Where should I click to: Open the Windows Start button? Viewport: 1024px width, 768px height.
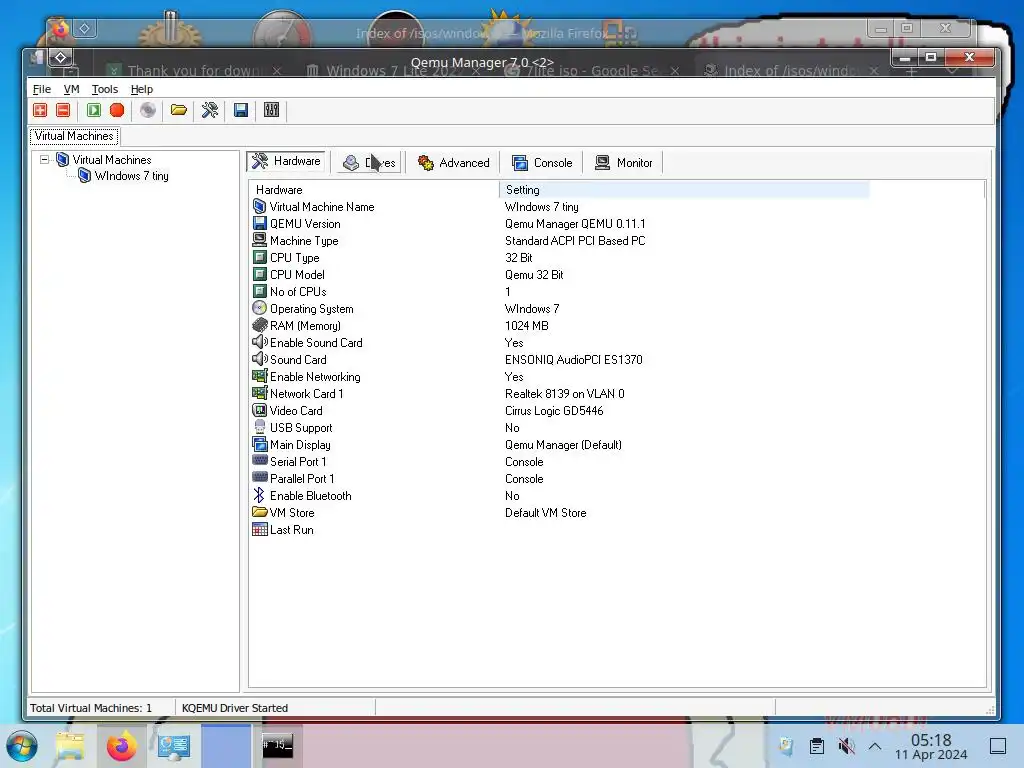[x=22, y=746]
